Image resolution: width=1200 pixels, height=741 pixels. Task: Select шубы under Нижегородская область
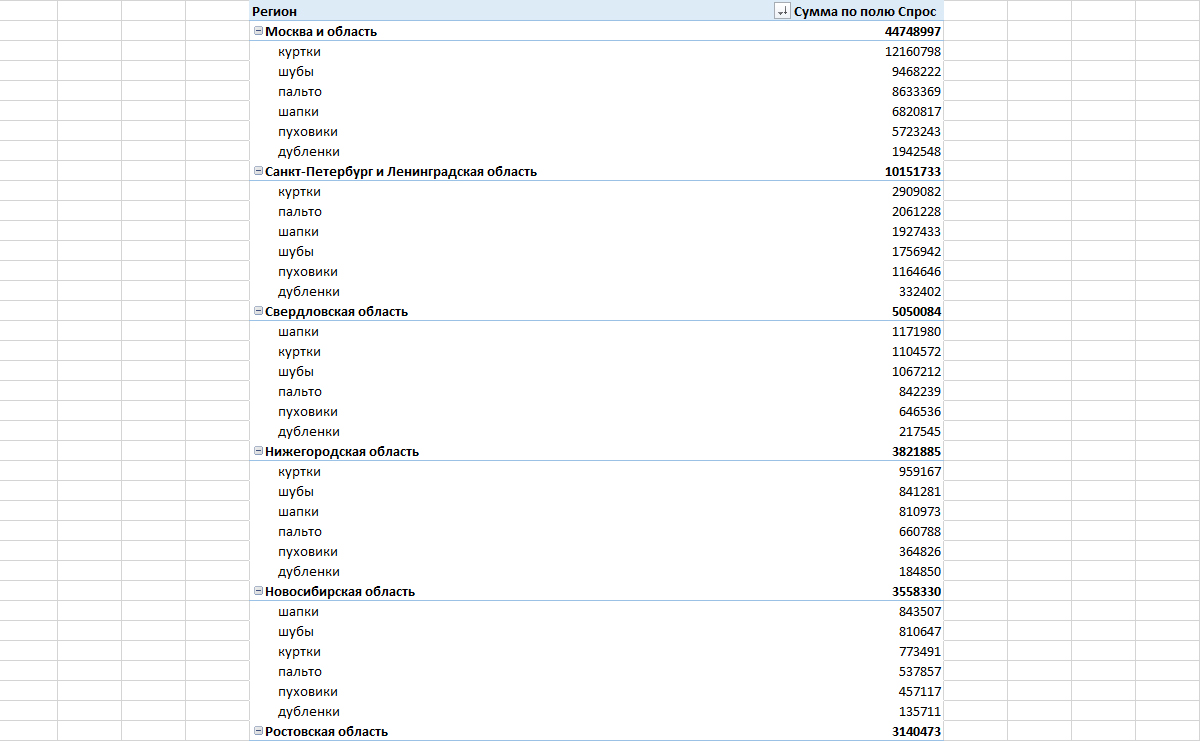(296, 491)
